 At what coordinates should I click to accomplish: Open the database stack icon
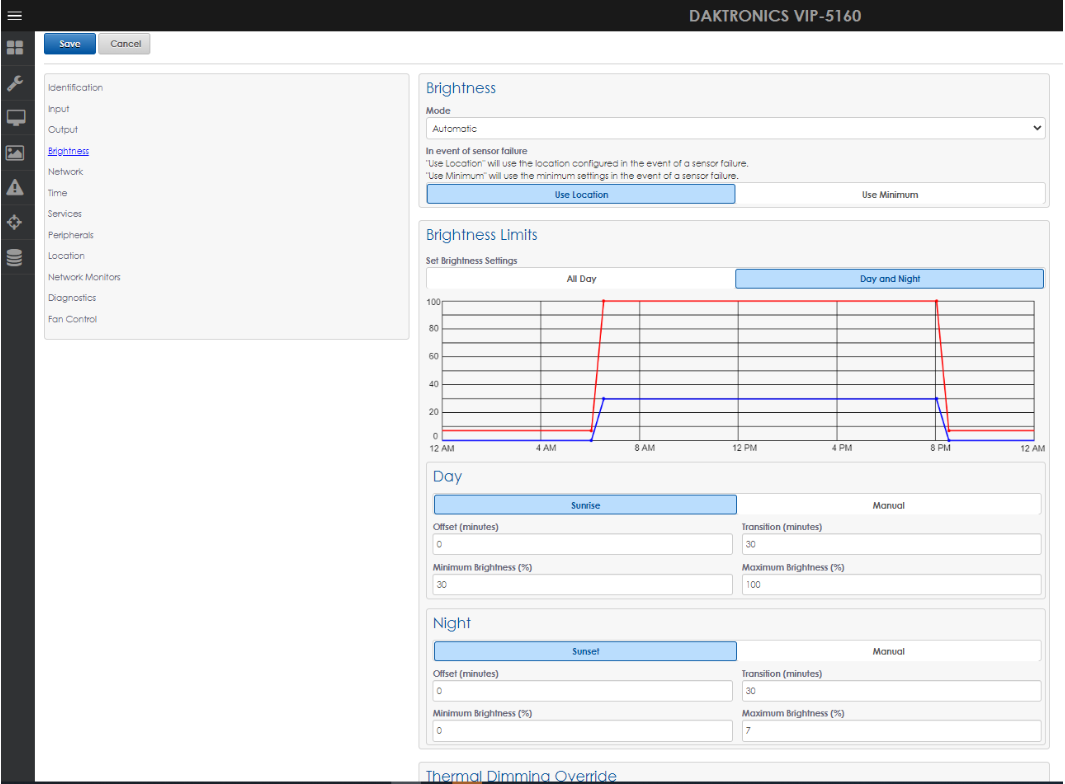[15, 257]
